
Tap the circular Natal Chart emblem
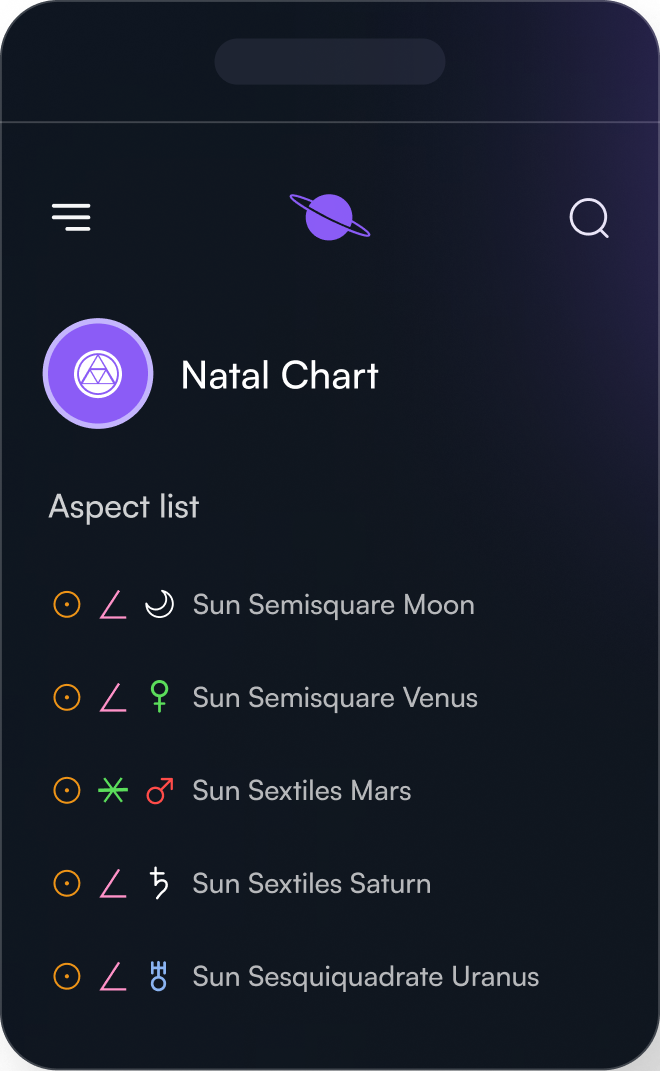(x=98, y=373)
